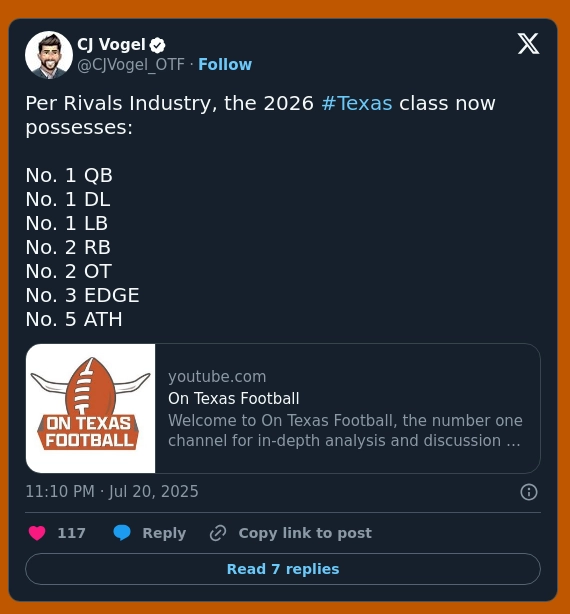The width and height of the screenshot is (570, 614).
Task: Open CJ Vogel's profile avatar
Action: point(49,55)
